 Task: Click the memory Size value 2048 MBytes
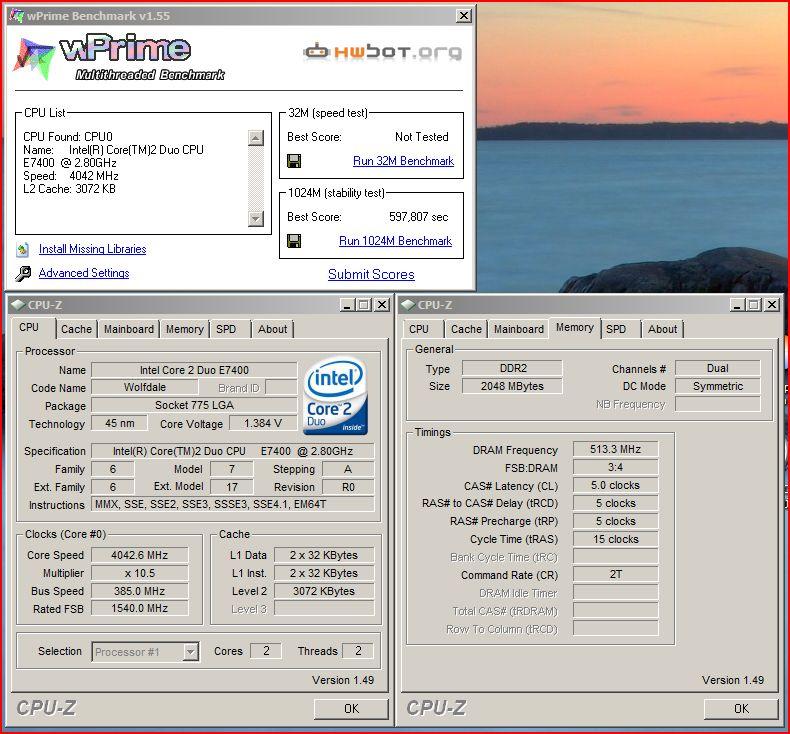(512, 386)
